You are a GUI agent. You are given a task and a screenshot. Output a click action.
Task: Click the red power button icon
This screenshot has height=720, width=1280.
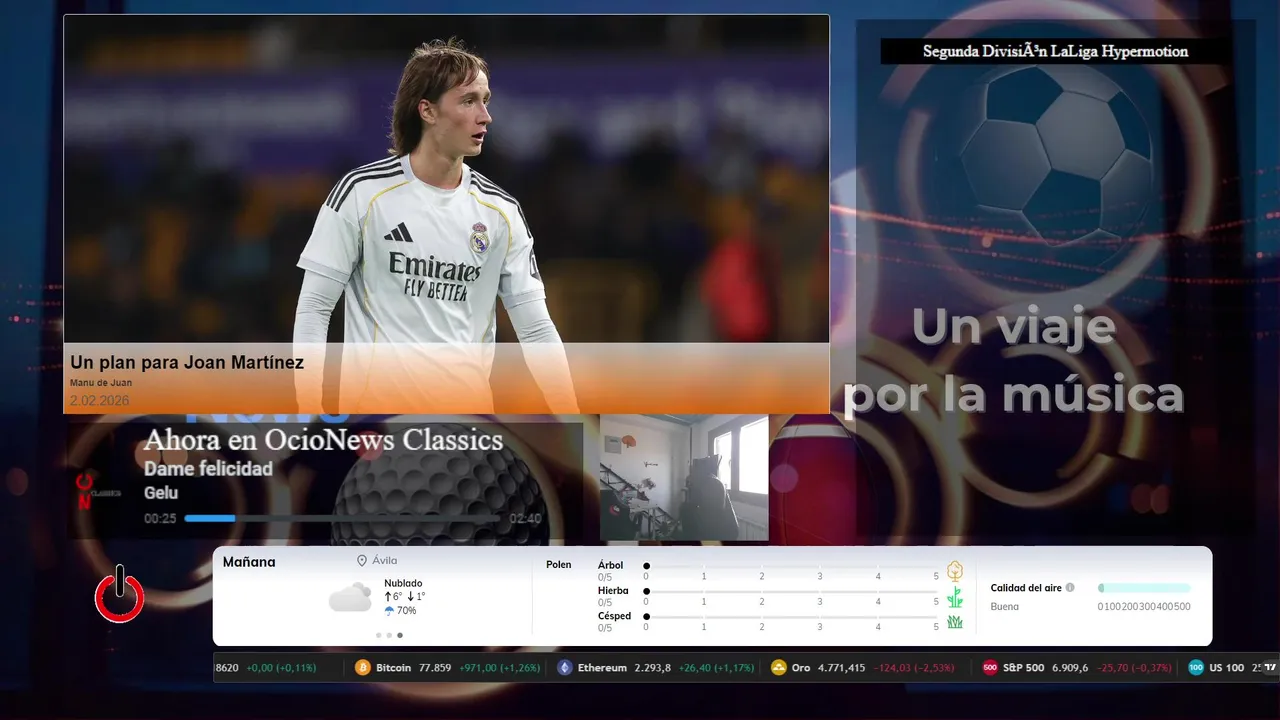(119, 594)
